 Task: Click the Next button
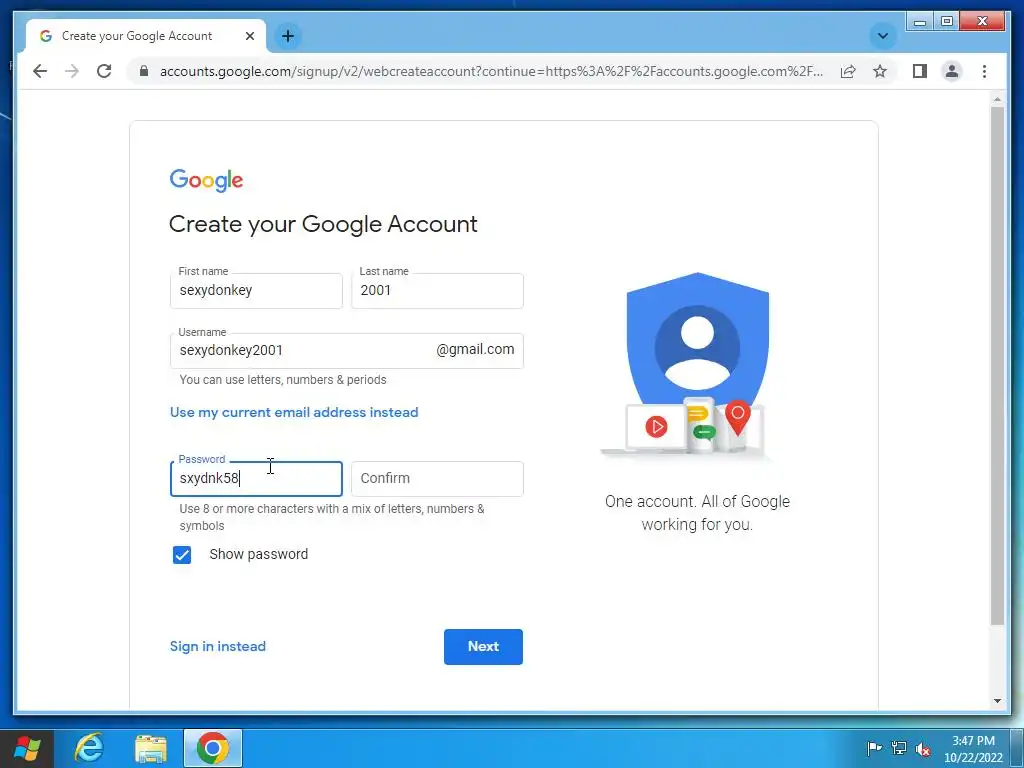point(483,647)
